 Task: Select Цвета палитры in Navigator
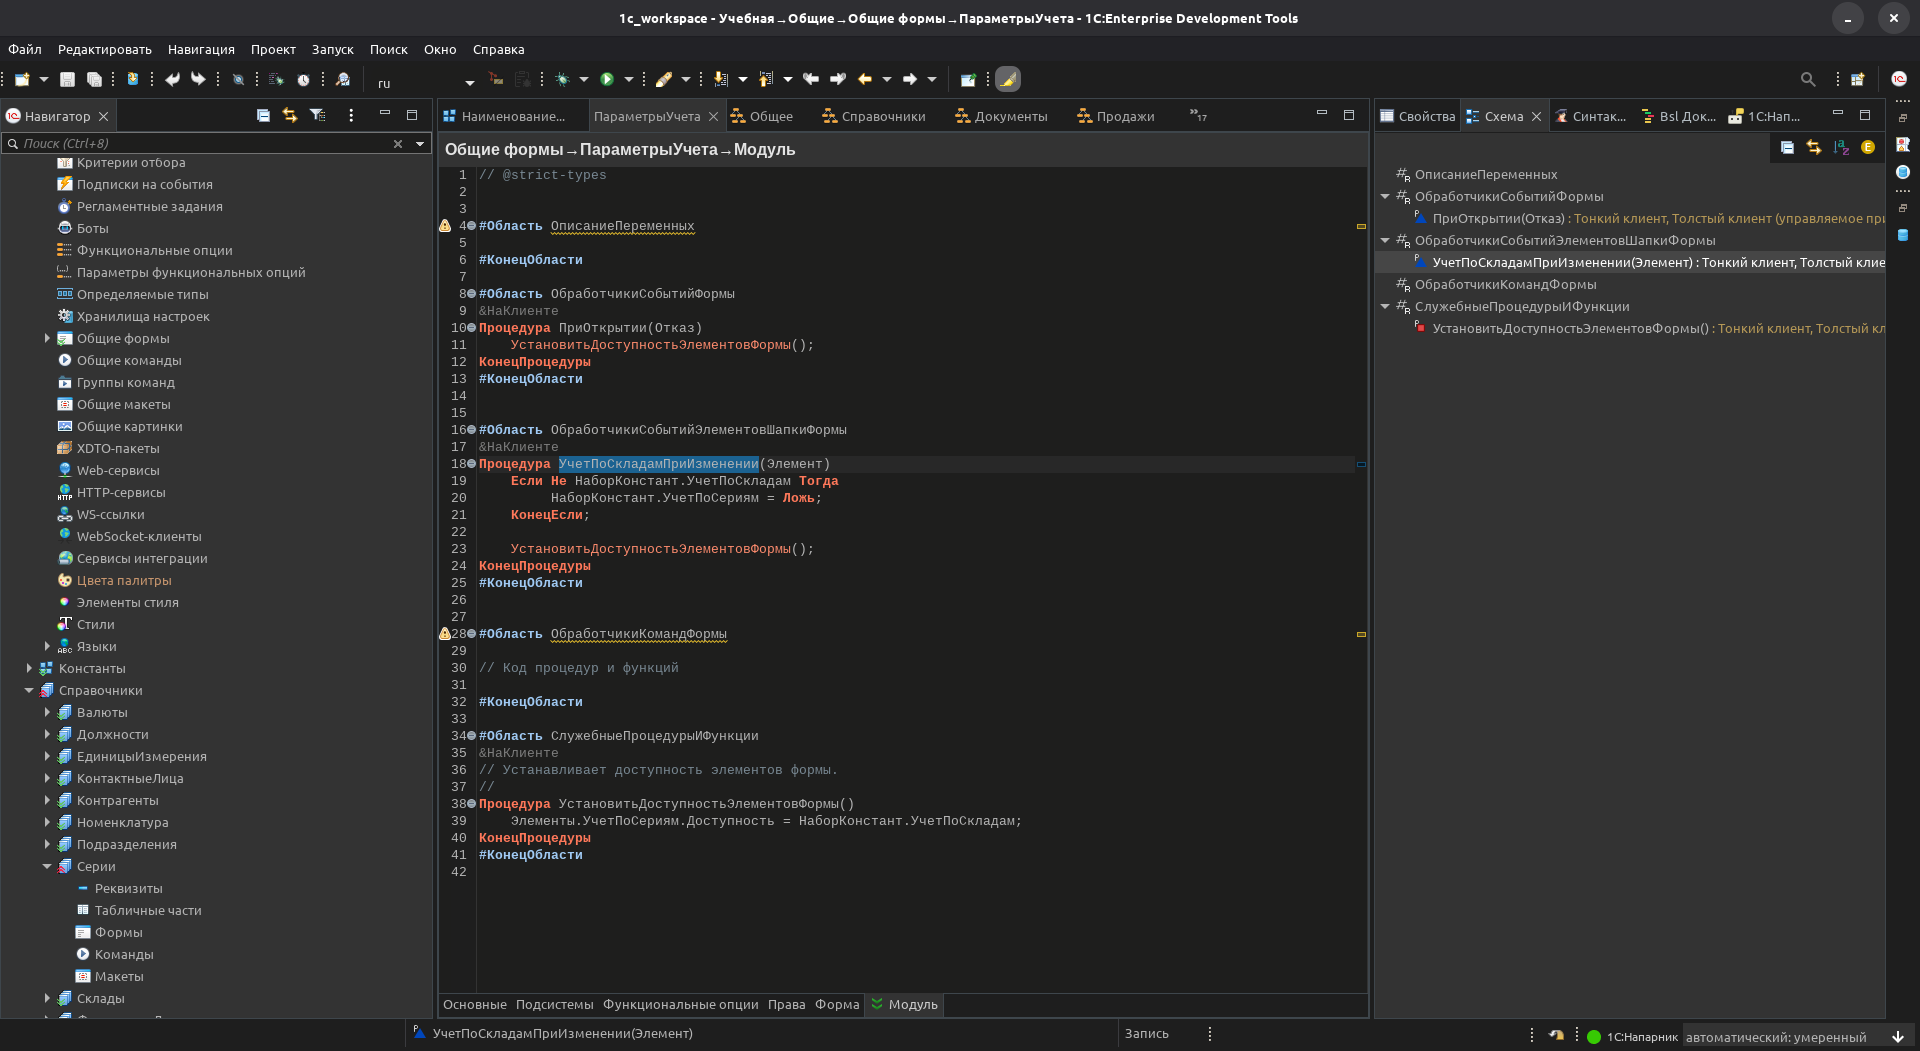[124, 580]
